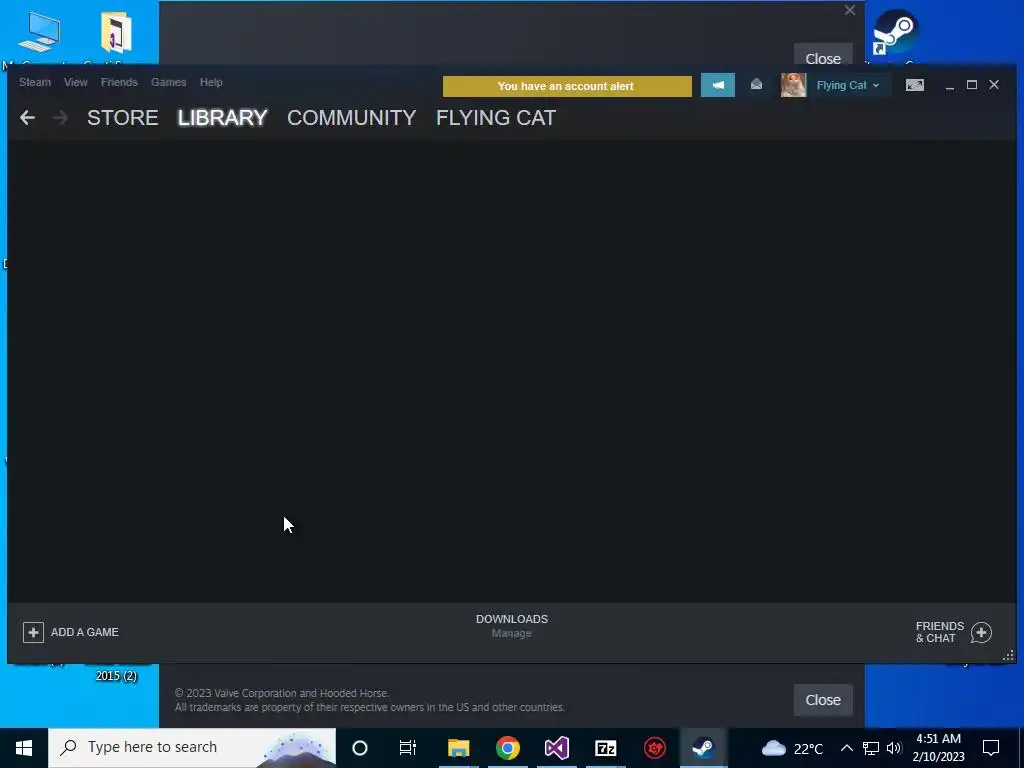This screenshot has height=768, width=1024.
Task: Open Task View on taskbar
Action: (408, 748)
